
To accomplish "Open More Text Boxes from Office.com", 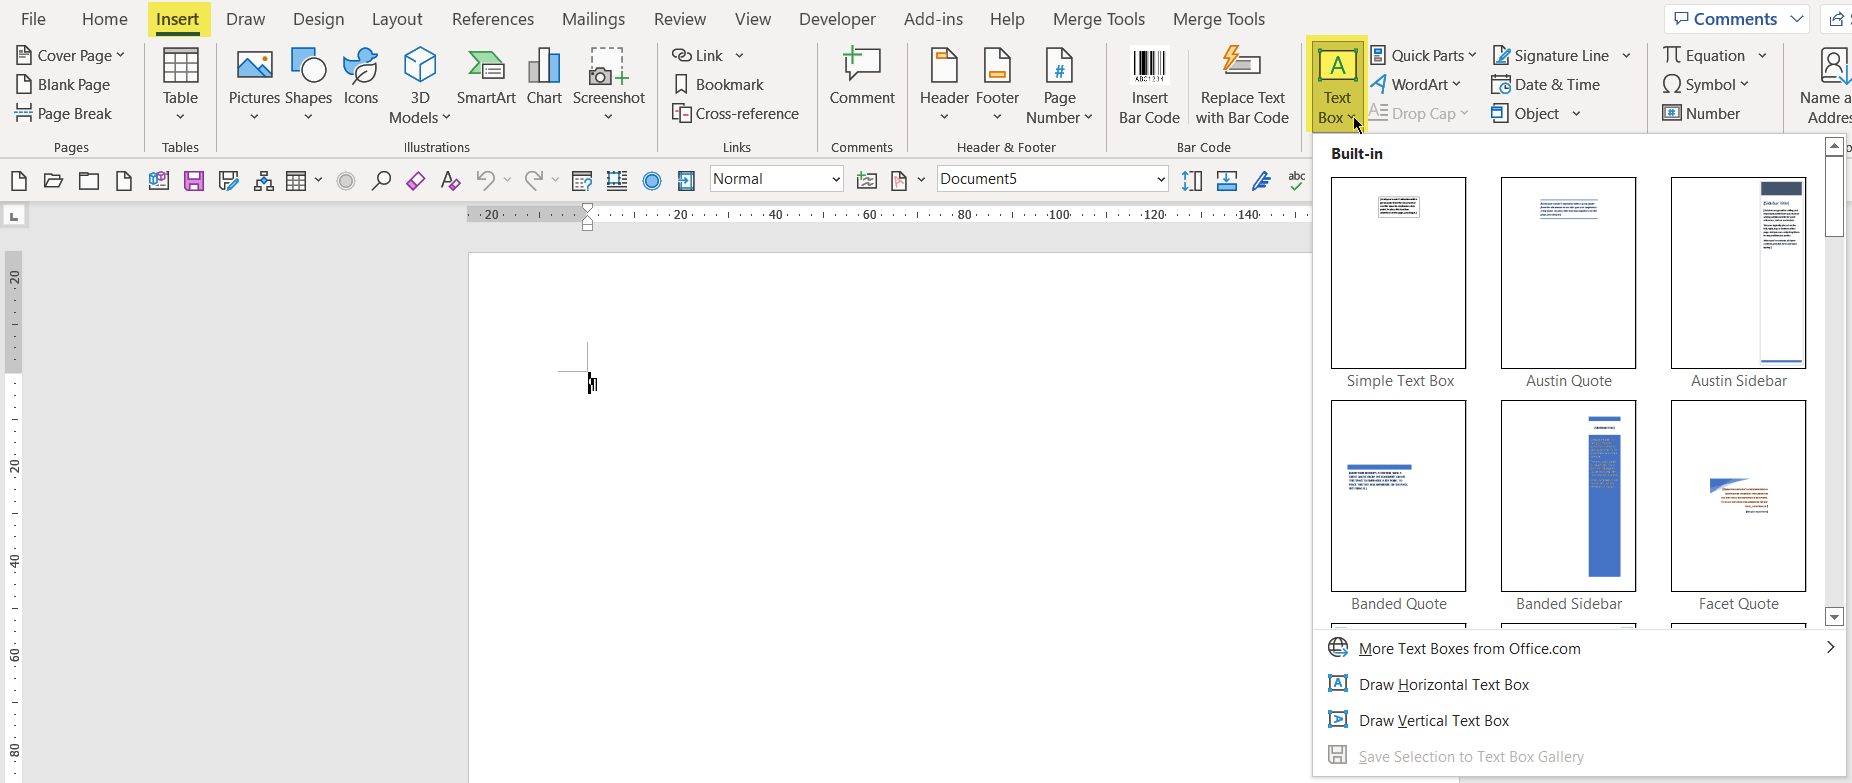I will pos(1578,649).
